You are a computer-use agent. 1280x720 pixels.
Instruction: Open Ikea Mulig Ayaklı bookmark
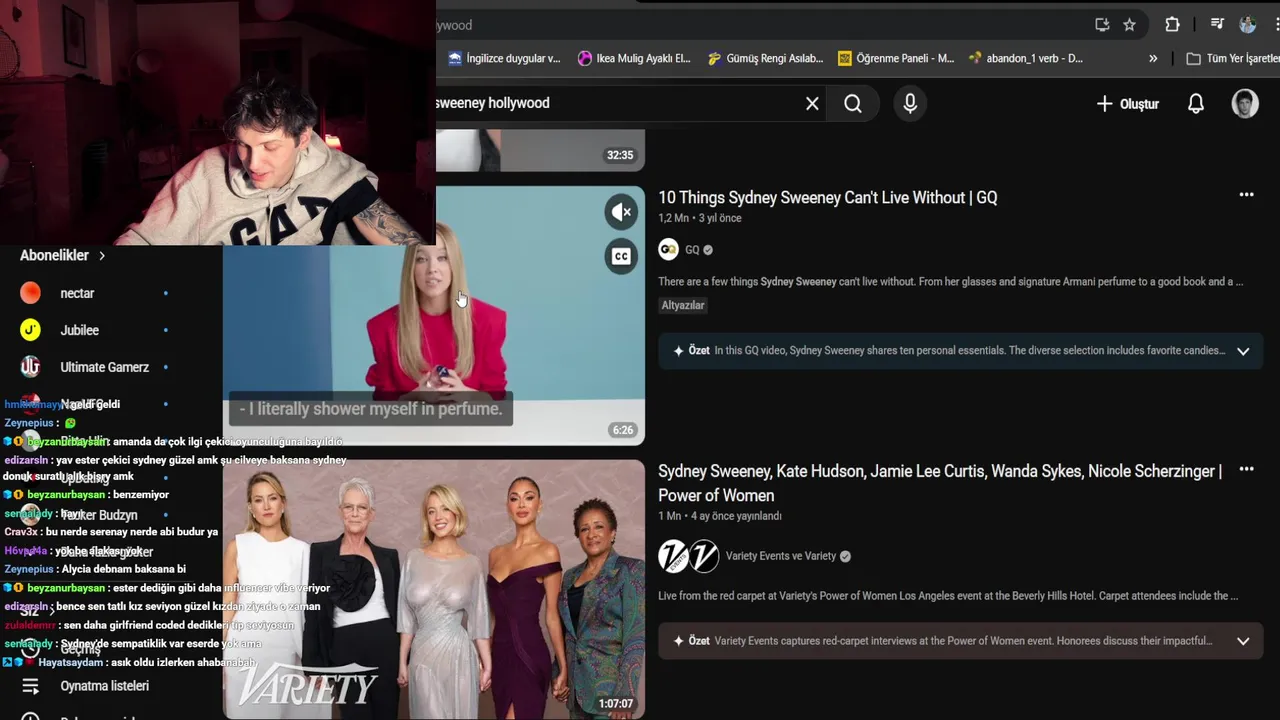634,58
